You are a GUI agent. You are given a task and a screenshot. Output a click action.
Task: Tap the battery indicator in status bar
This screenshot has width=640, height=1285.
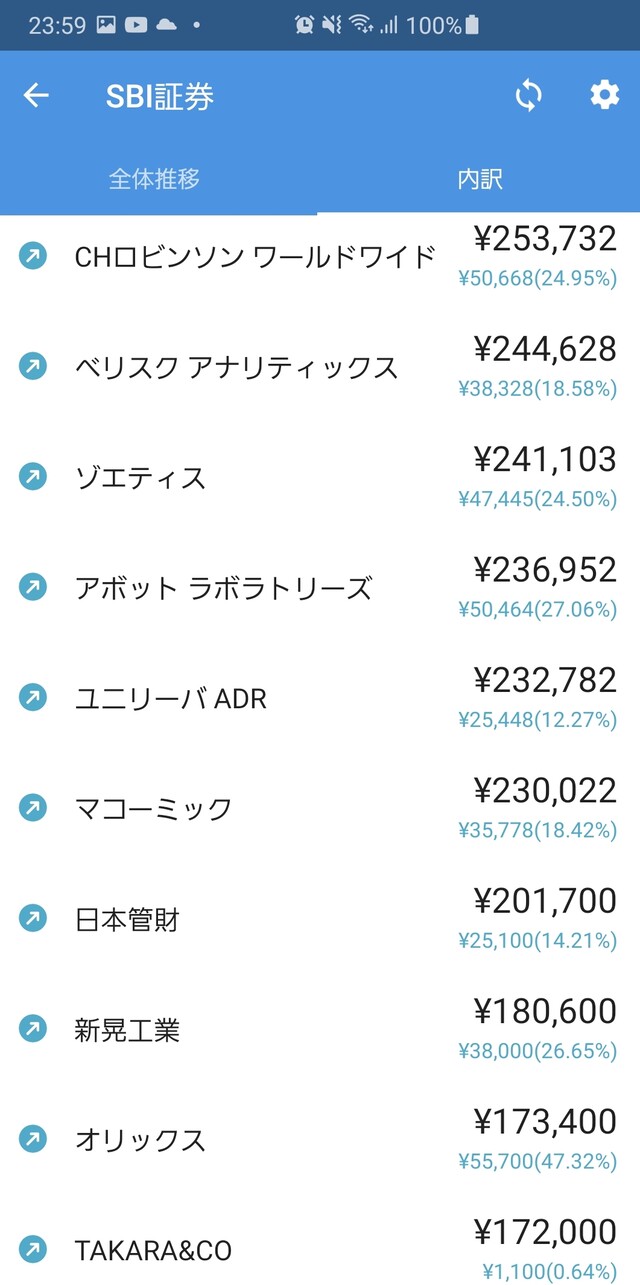point(472,25)
